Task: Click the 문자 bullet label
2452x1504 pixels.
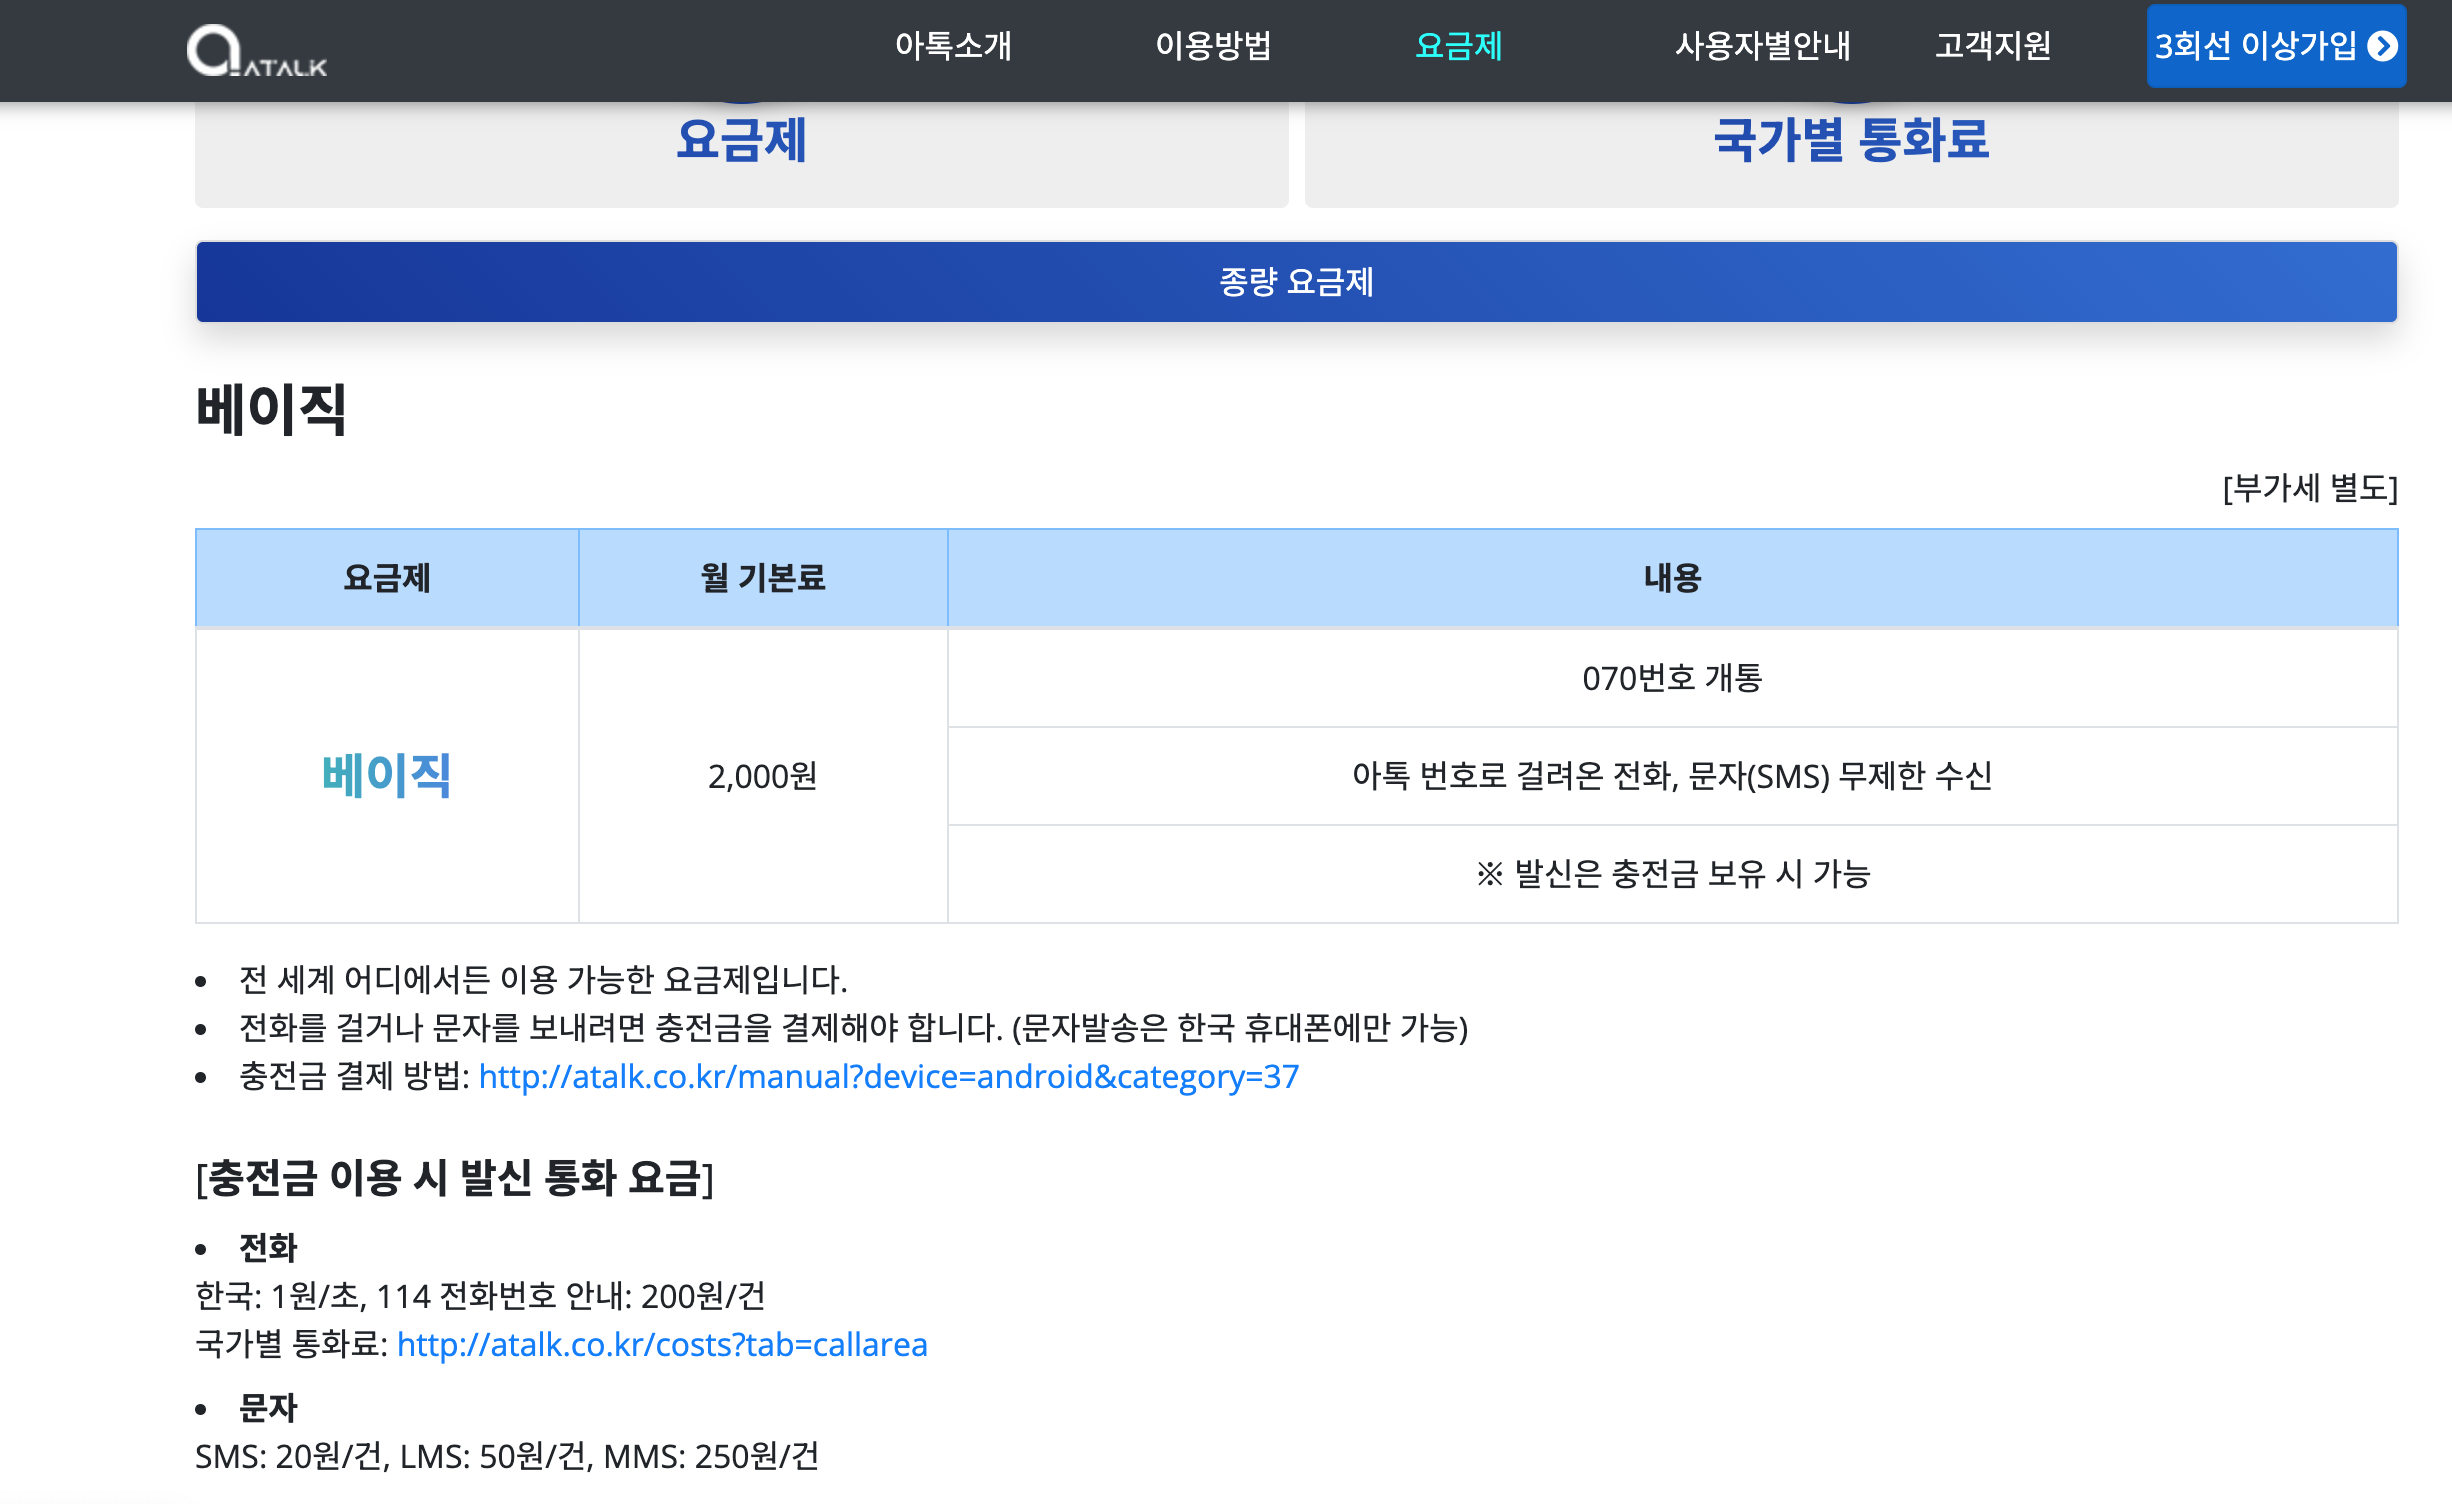Action: point(268,1408)
